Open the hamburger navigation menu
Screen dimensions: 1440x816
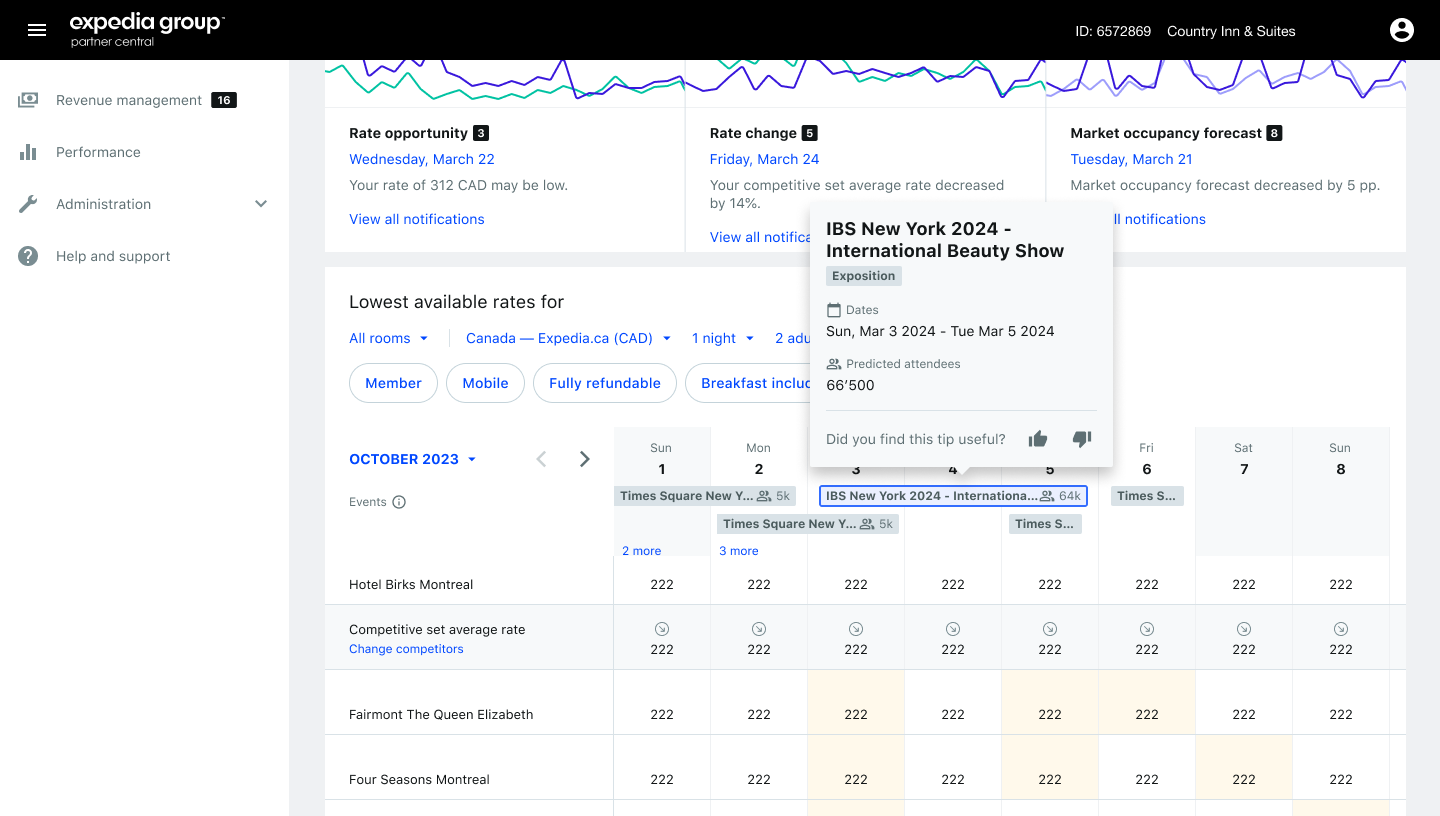click(x=37, y=30)
